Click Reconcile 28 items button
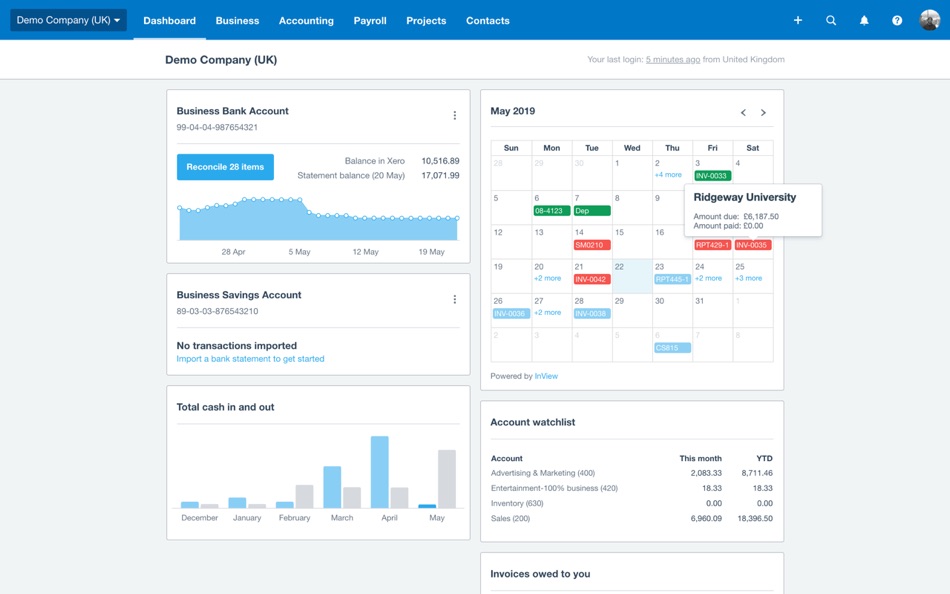The width and height of the screenshot is (950, 594). [225, 167]
